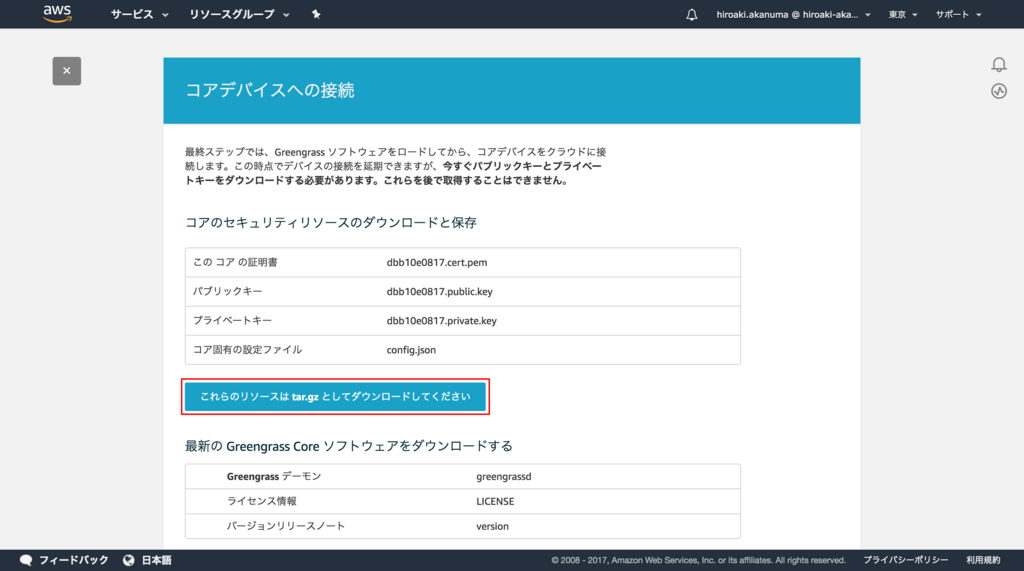Open the プライバシーポリシー link
The width and height of the screenshot is (1024, 571).
[x=906, y=560]
